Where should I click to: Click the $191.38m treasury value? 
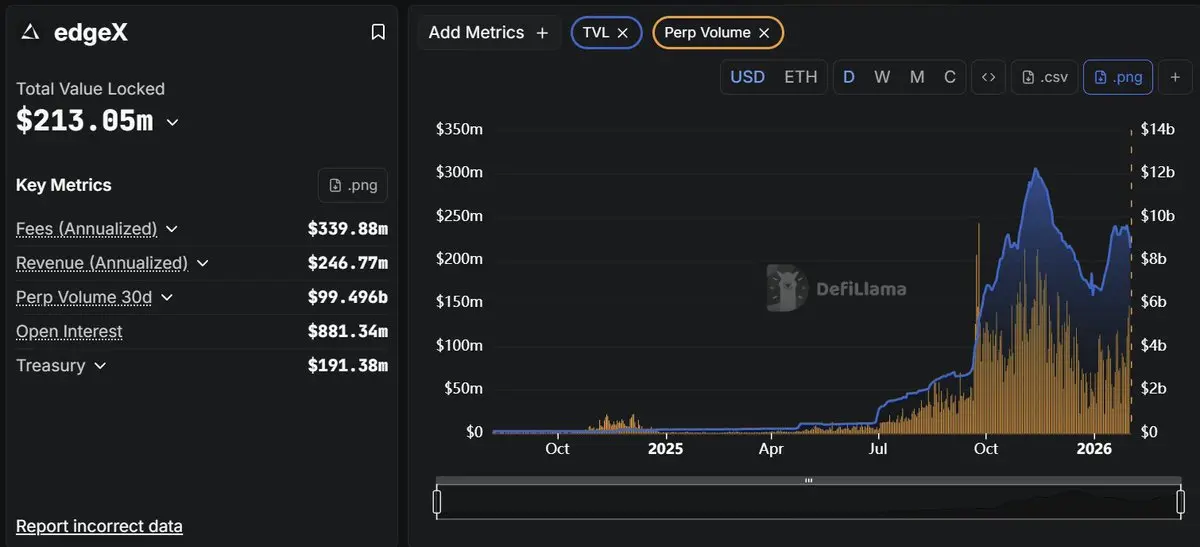[x=347, y=366]
